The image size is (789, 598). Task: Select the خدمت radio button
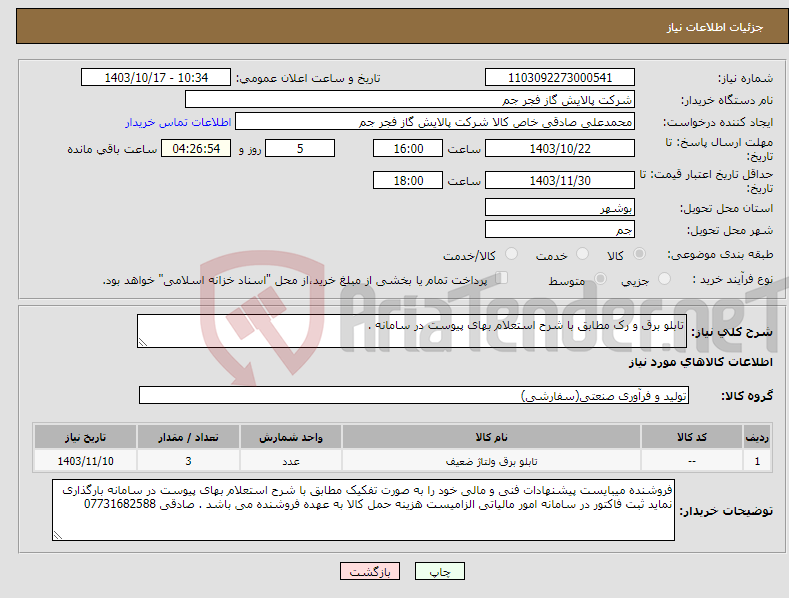click(x=582, y=254)
